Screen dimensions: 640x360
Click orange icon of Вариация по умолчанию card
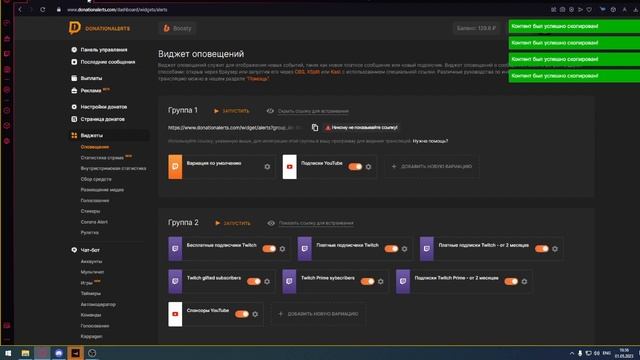[175, 167]
